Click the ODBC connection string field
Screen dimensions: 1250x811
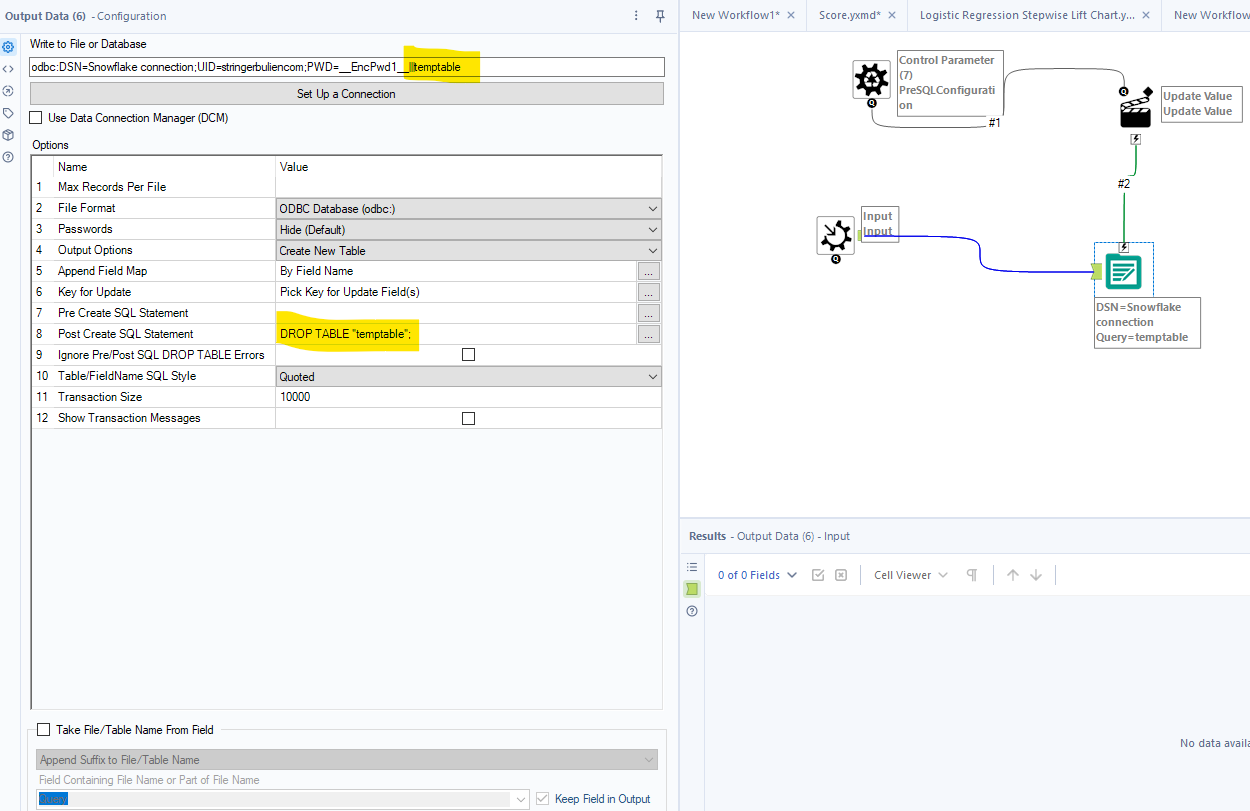point(345,66)
